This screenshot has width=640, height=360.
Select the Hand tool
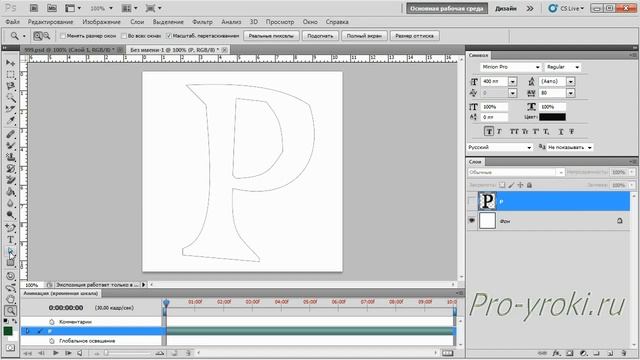[11, 299]
